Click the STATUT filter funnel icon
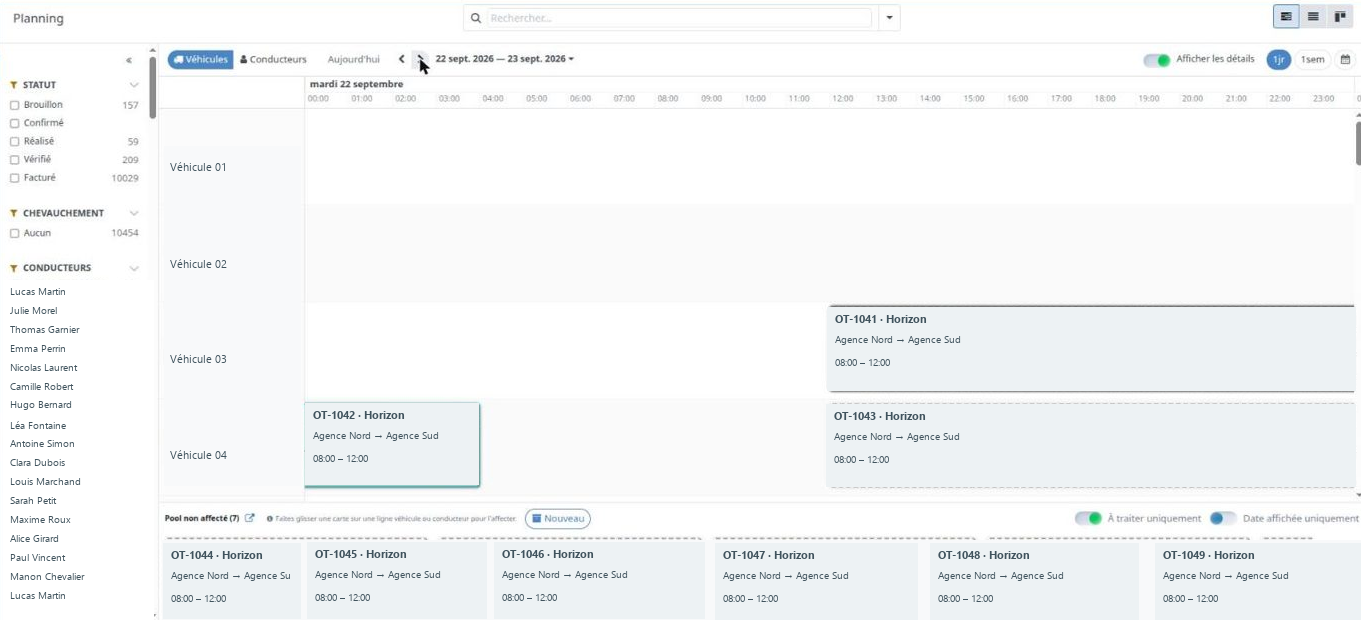The height and width of the screenshot is (620, 1361). coord(14,85)
